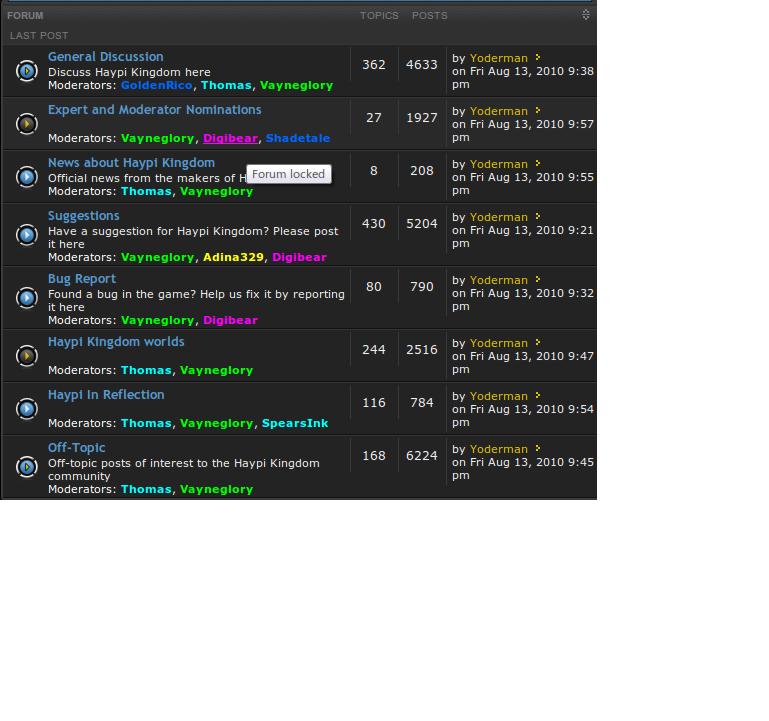Open Vayneglory profile in Off-Topic row
This screenshot has width=769, height=721.
[216, 489]
